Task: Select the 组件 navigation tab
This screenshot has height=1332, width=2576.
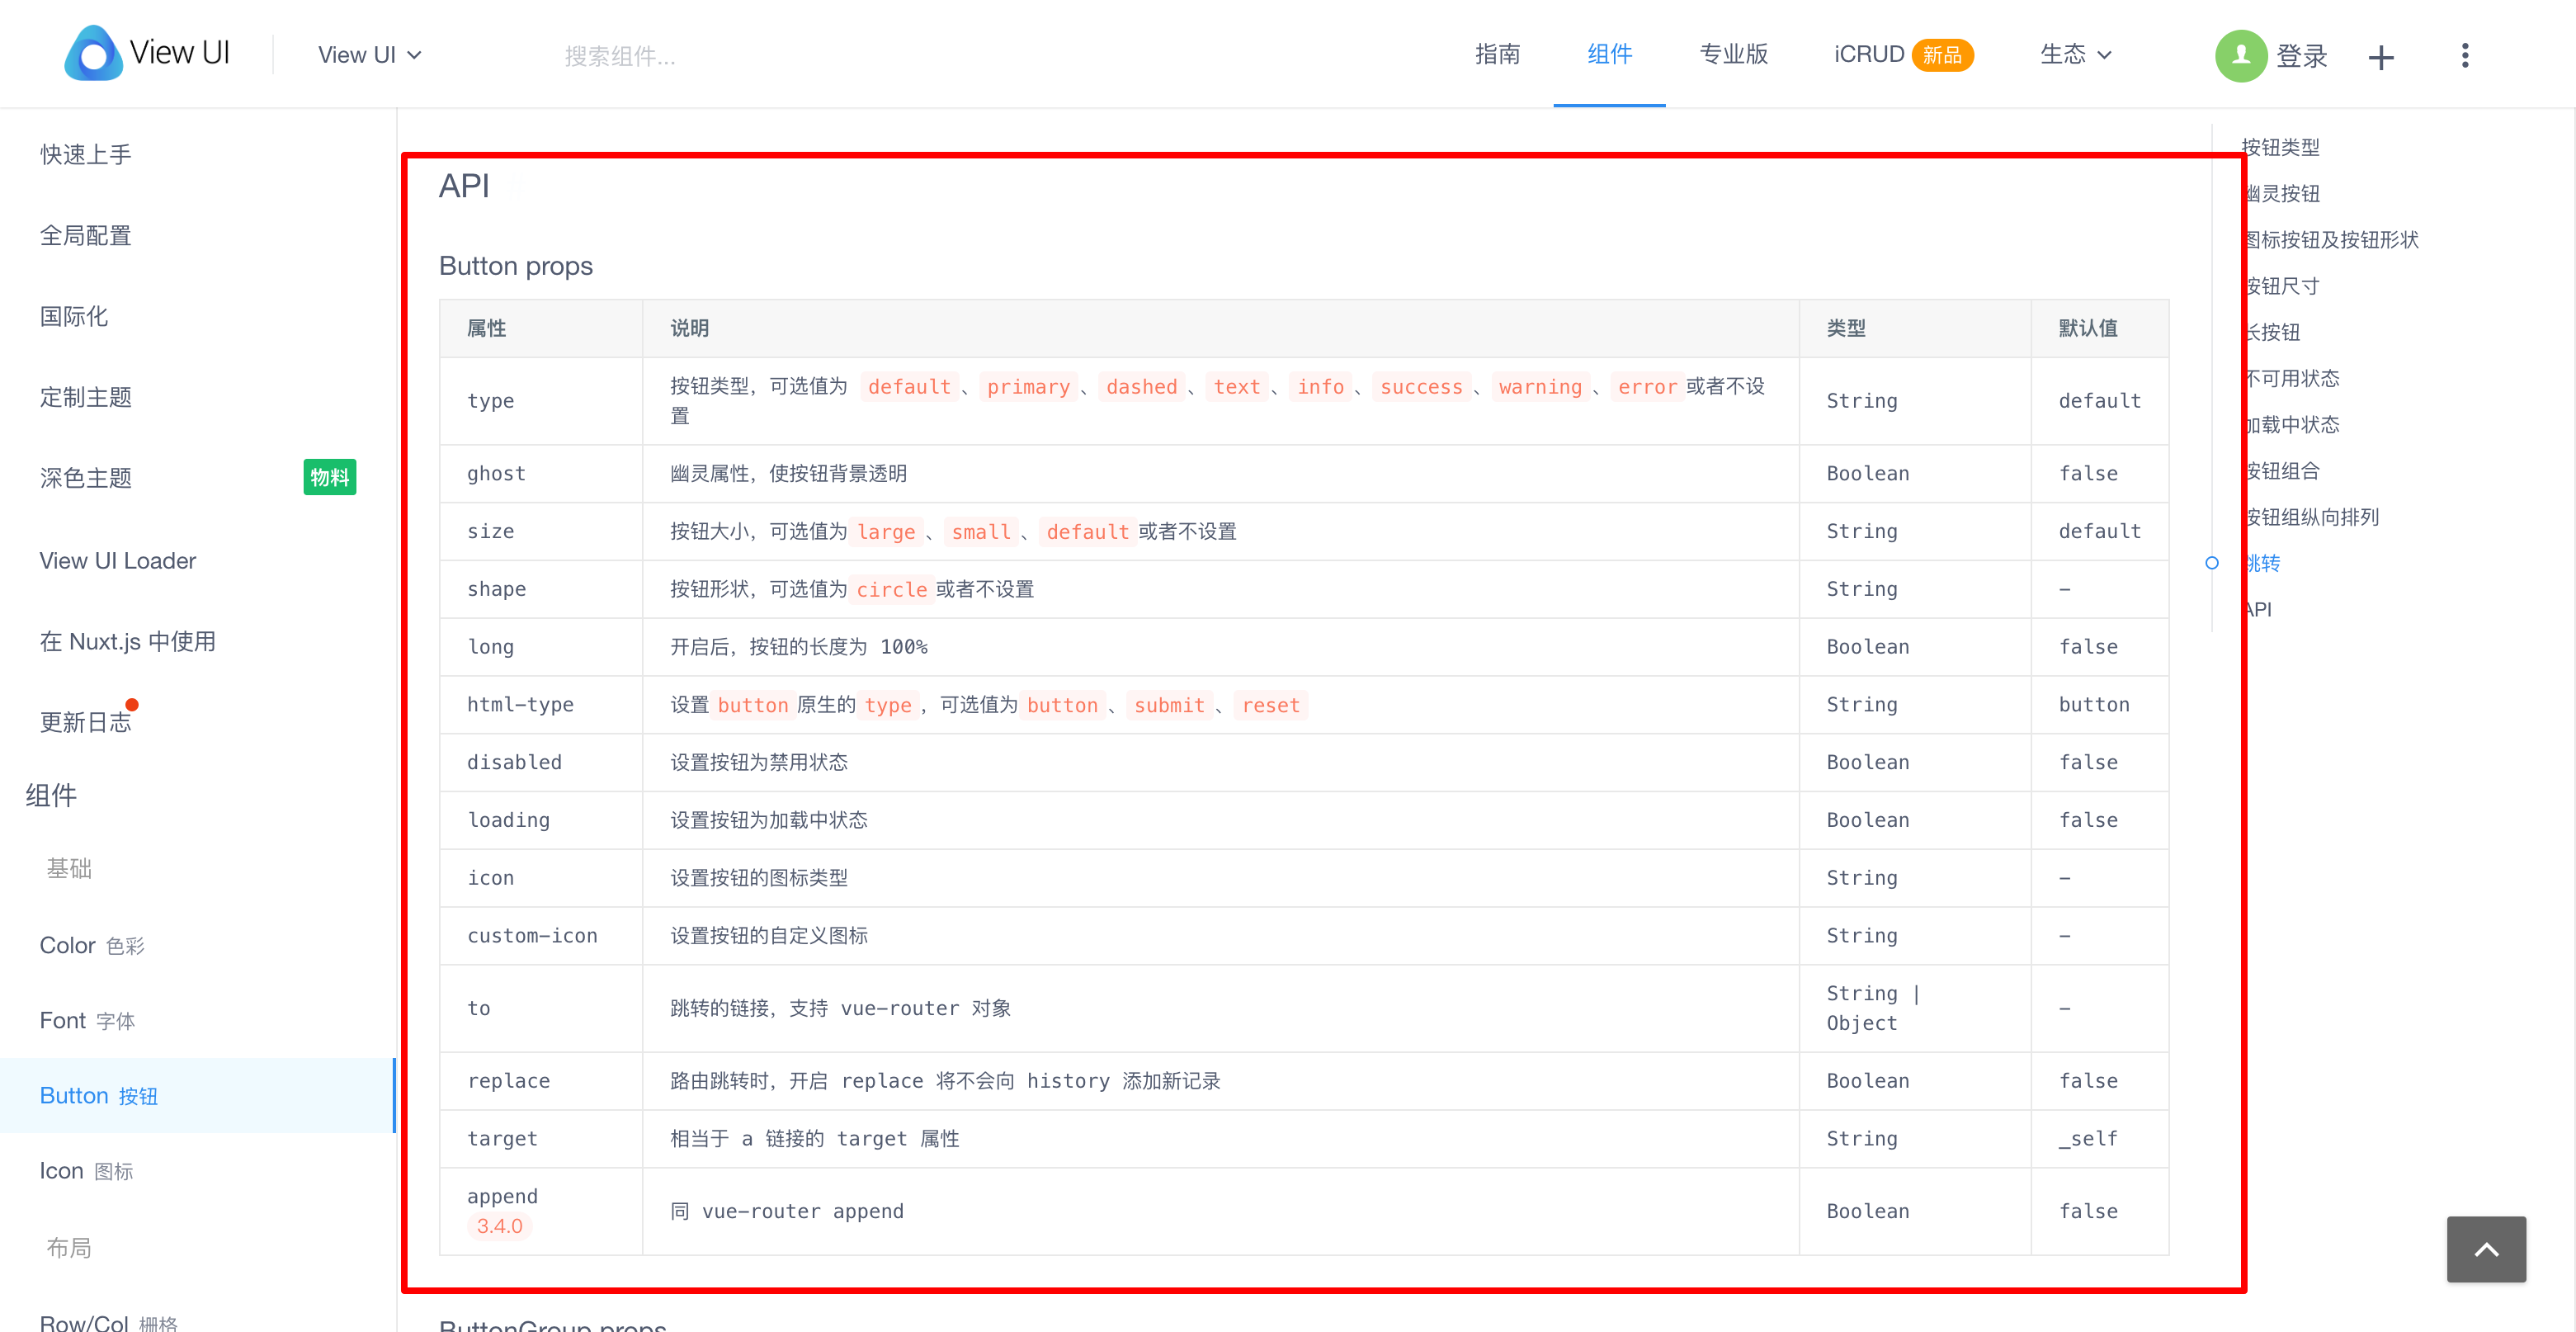Action: click(x=1609, y=55)
